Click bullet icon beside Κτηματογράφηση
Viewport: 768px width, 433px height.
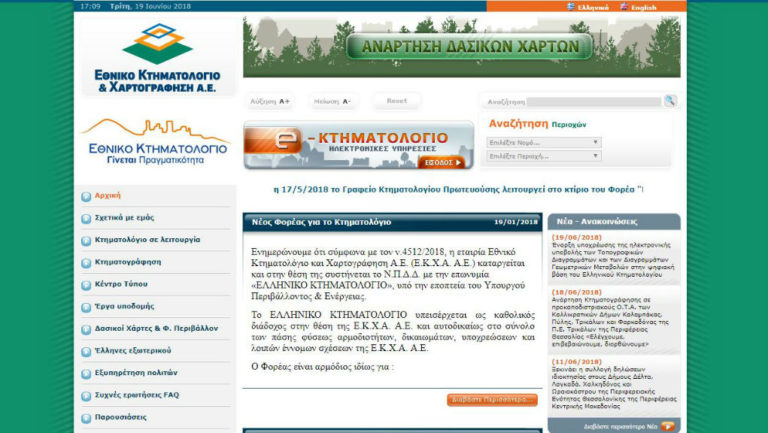tap(86, 263)
